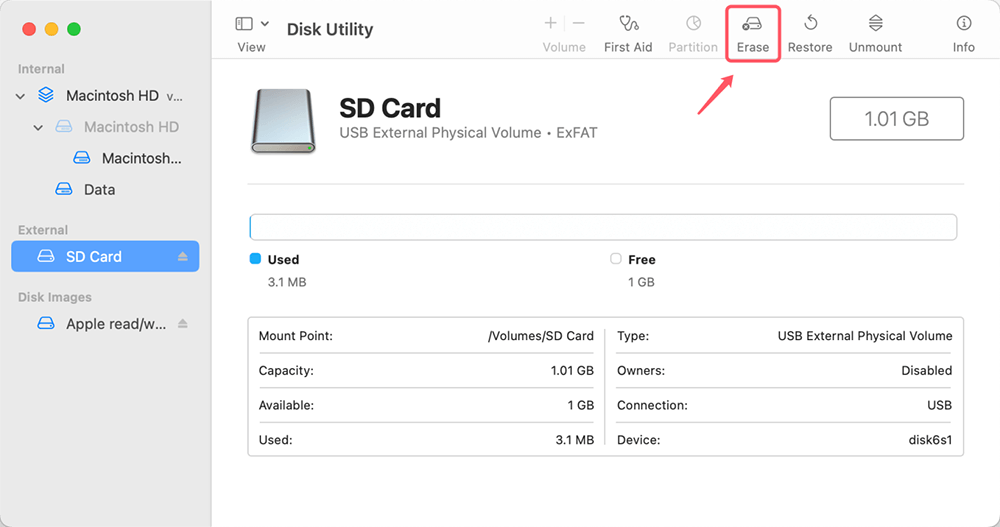Click the SD Card title heading
This screenshot has width=1000, height=527.
(390, 108)
